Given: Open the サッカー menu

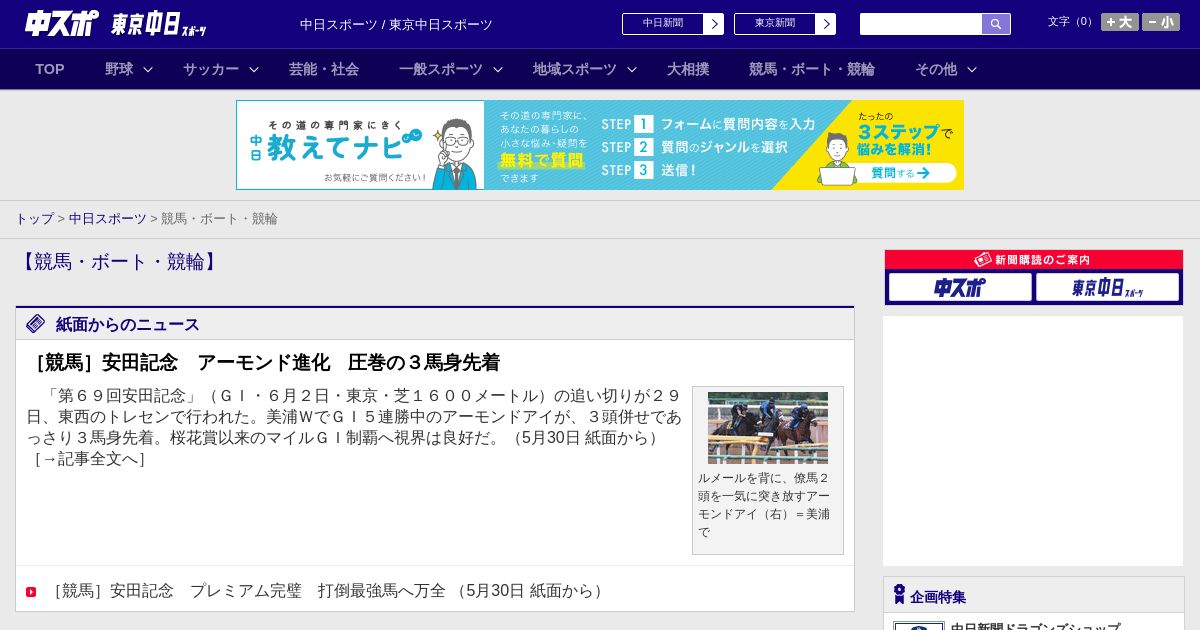Looking at the screenshot, I should pos(211,69).
